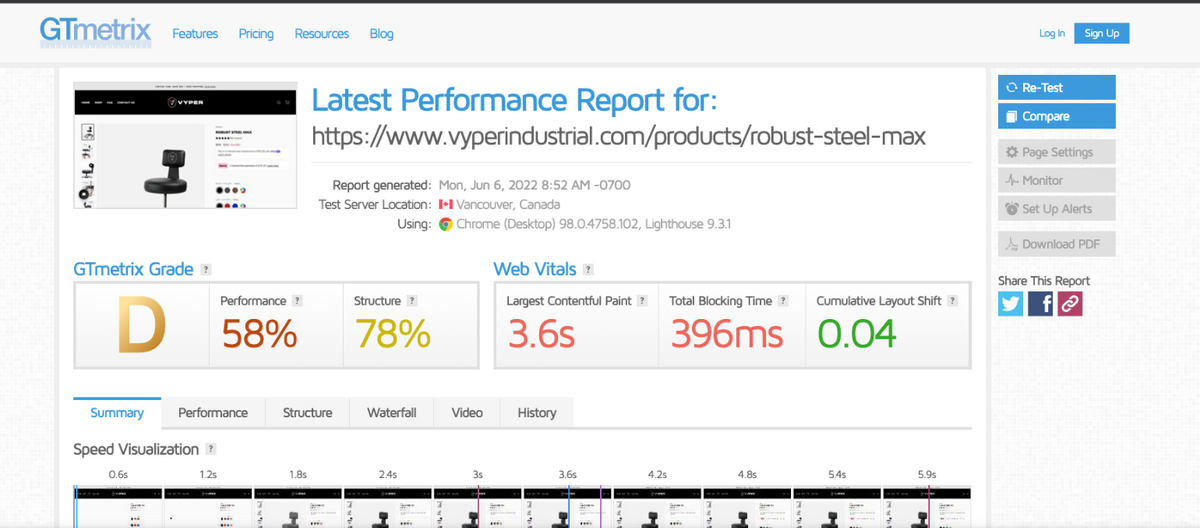
Task: Click help icon next to Performance score
Action: click(x=297, y=301)
